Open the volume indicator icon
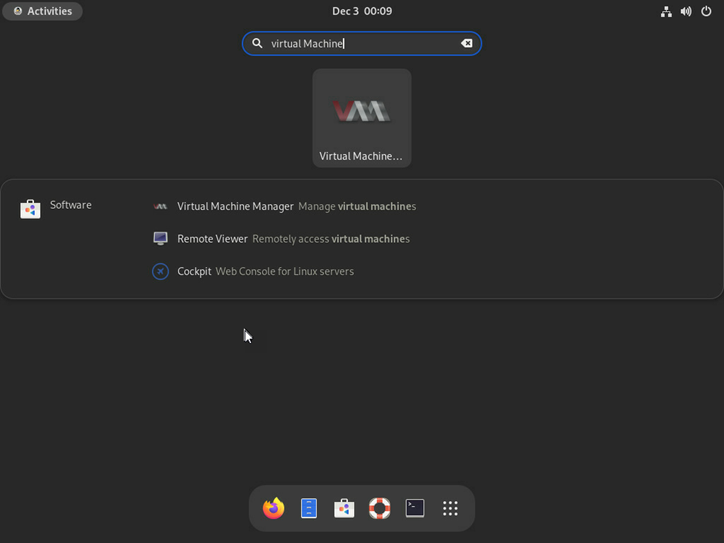The width and height of the screenshot is (724, 543). click(686, 11)
